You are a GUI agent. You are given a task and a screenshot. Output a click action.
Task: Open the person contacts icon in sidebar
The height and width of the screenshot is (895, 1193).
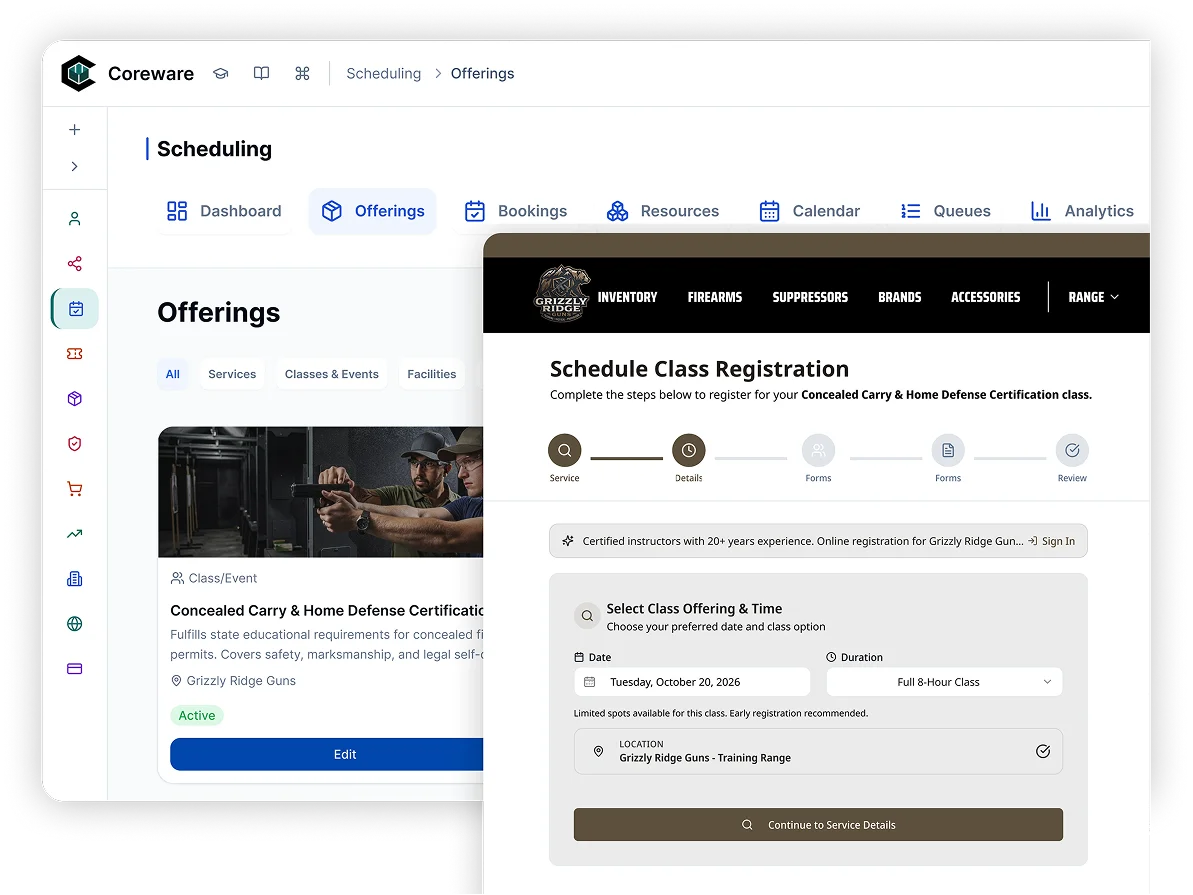click(75, 219)
